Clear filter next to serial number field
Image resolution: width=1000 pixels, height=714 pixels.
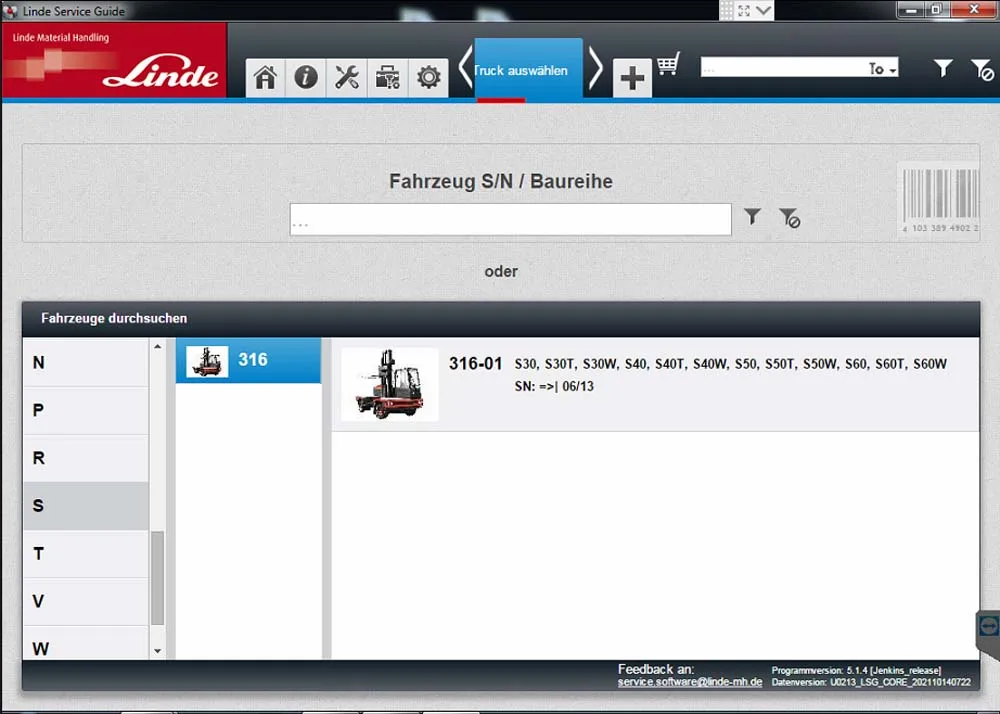point(789,218)
